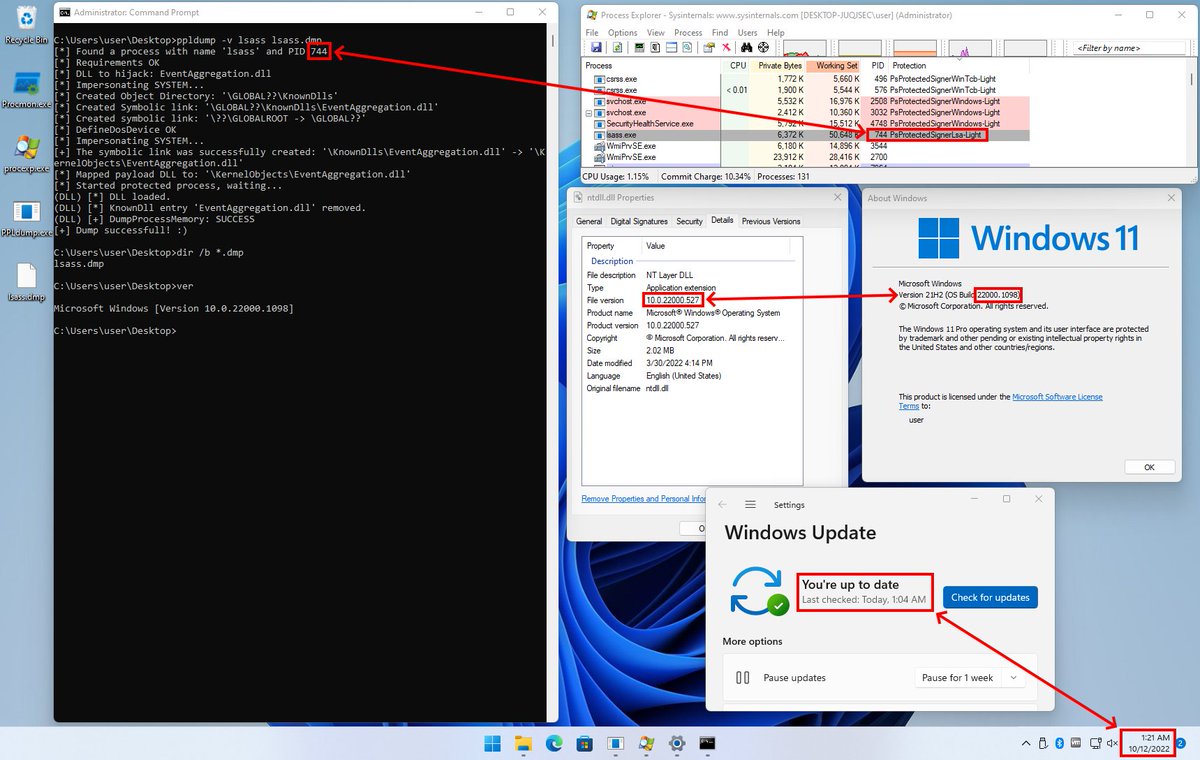
Task: Open the Windows Start button on taskbar
Action: 493,743
